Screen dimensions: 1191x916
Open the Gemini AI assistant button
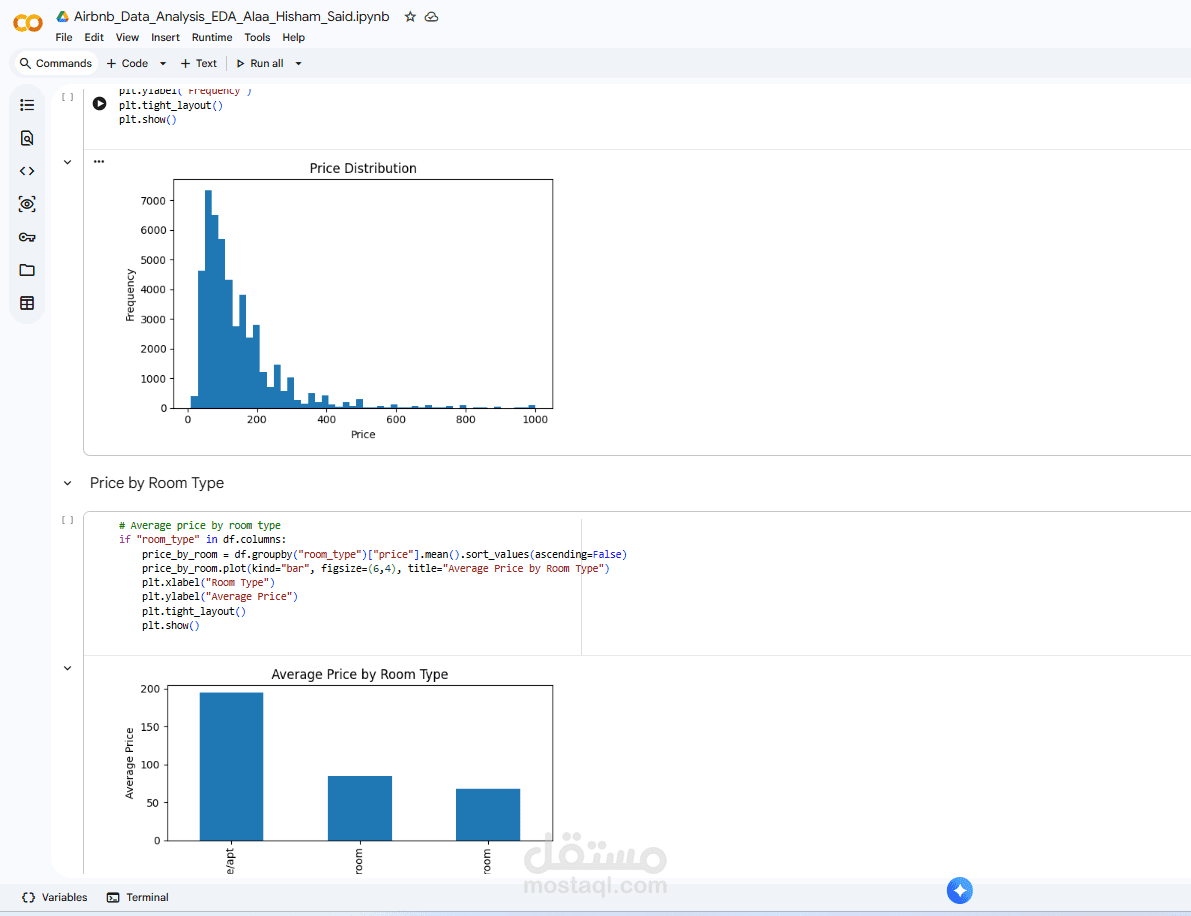[x=959, y=890]
